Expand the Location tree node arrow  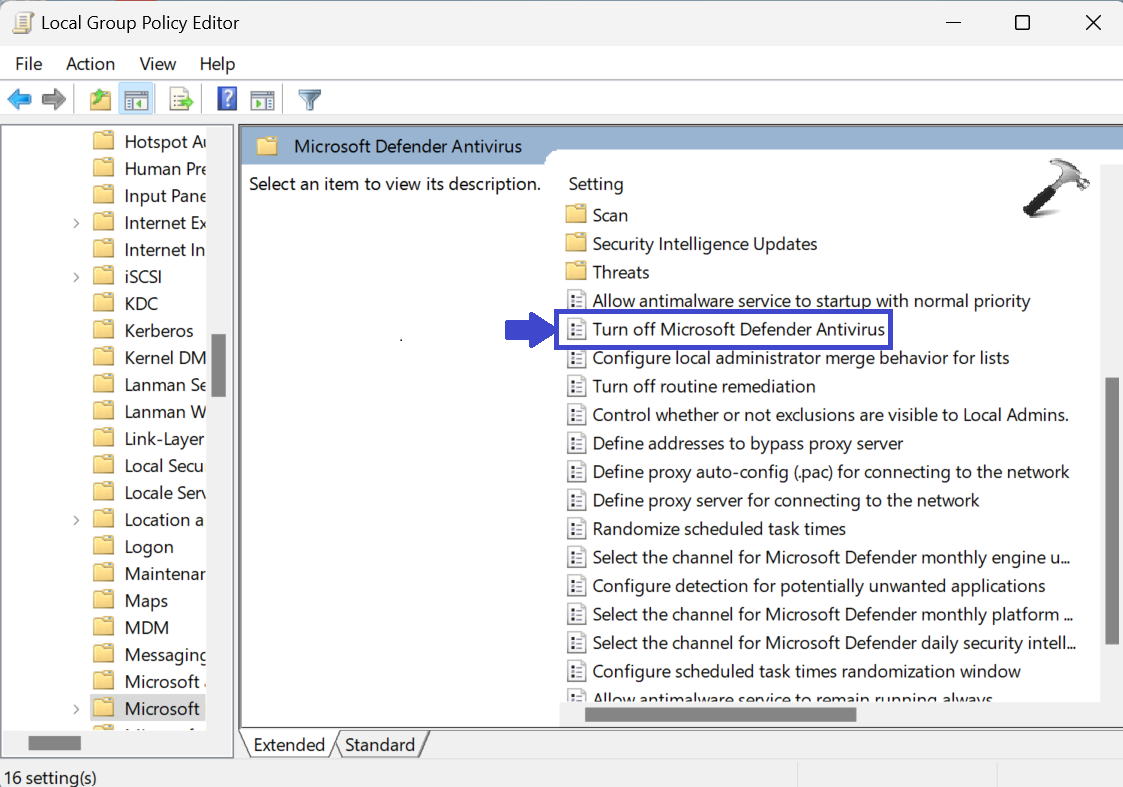coord(76,520)
